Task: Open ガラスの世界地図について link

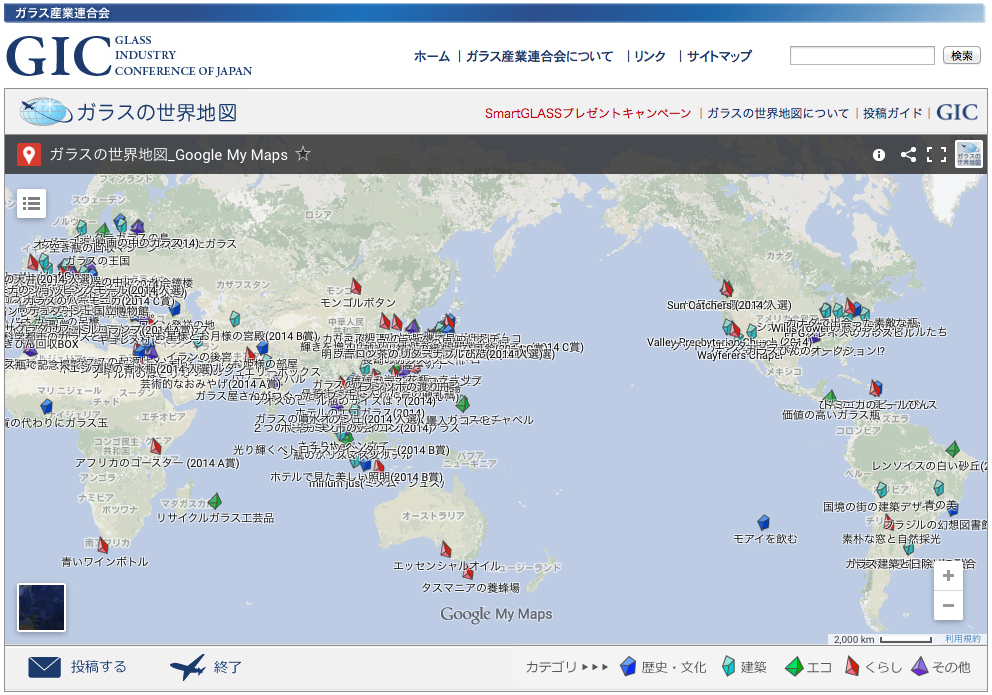Action: (778, 113)
